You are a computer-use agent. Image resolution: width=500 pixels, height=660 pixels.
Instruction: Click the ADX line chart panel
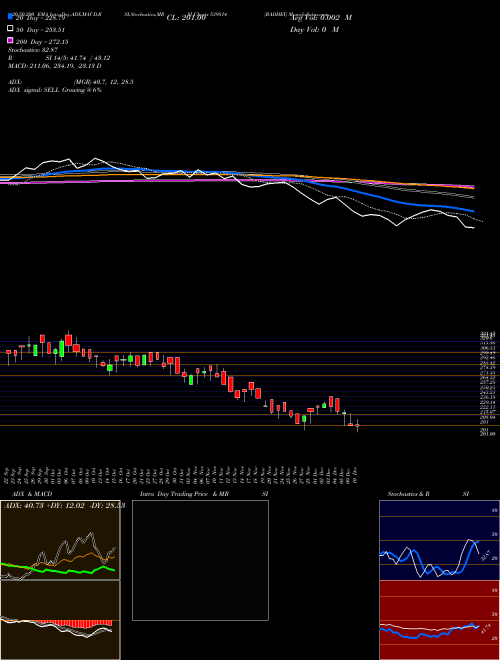60,540
